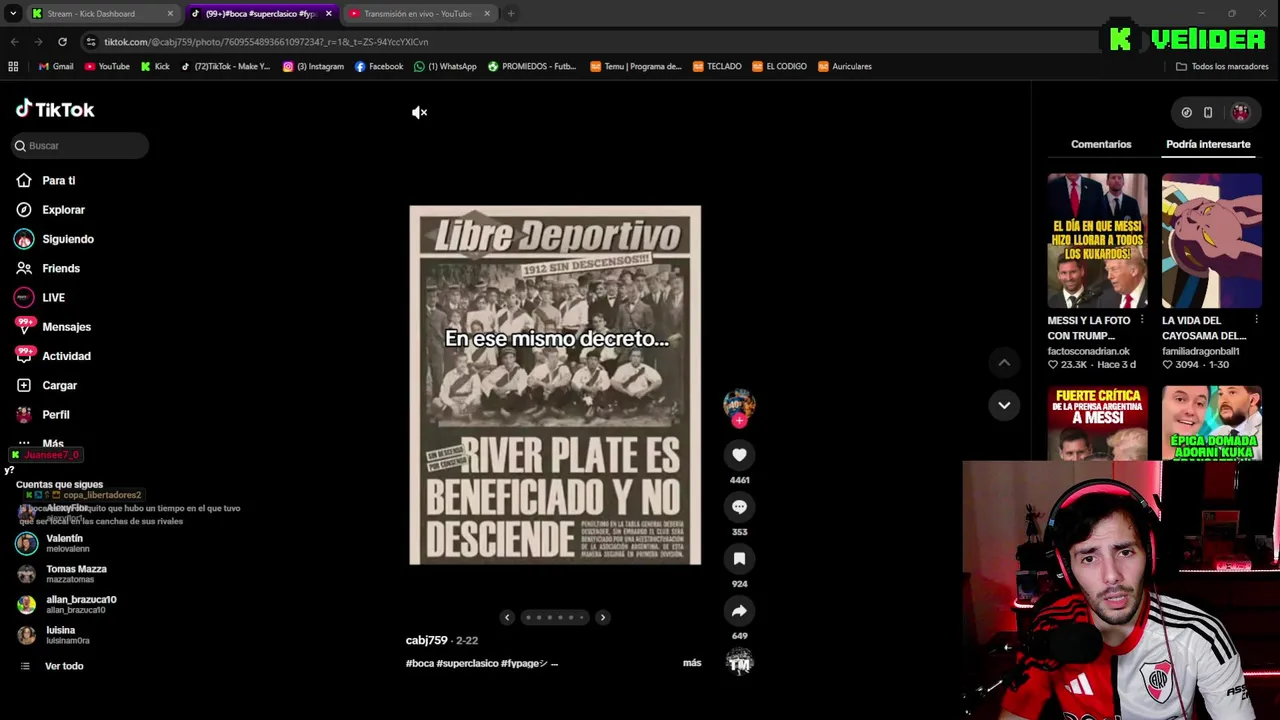Viewport: 1280px width, 720px height.
Task: Jump to the next video using down chevron
Action: click(1004, 405)
